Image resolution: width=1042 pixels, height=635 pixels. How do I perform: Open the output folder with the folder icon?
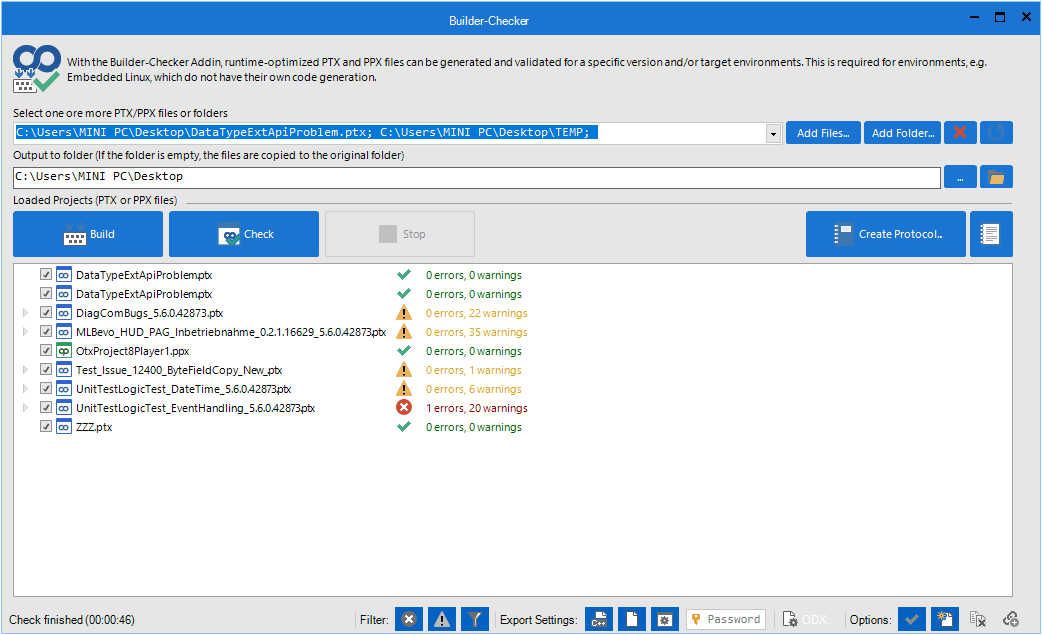(x=996, y=177)
